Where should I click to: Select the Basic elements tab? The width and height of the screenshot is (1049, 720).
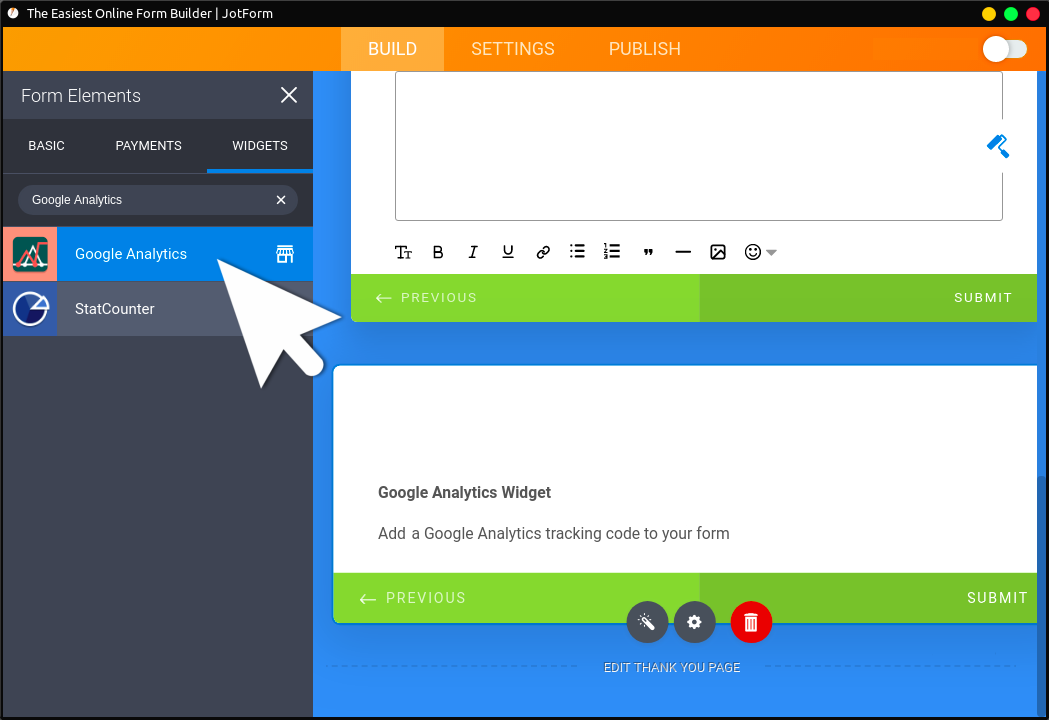point(46,146)
